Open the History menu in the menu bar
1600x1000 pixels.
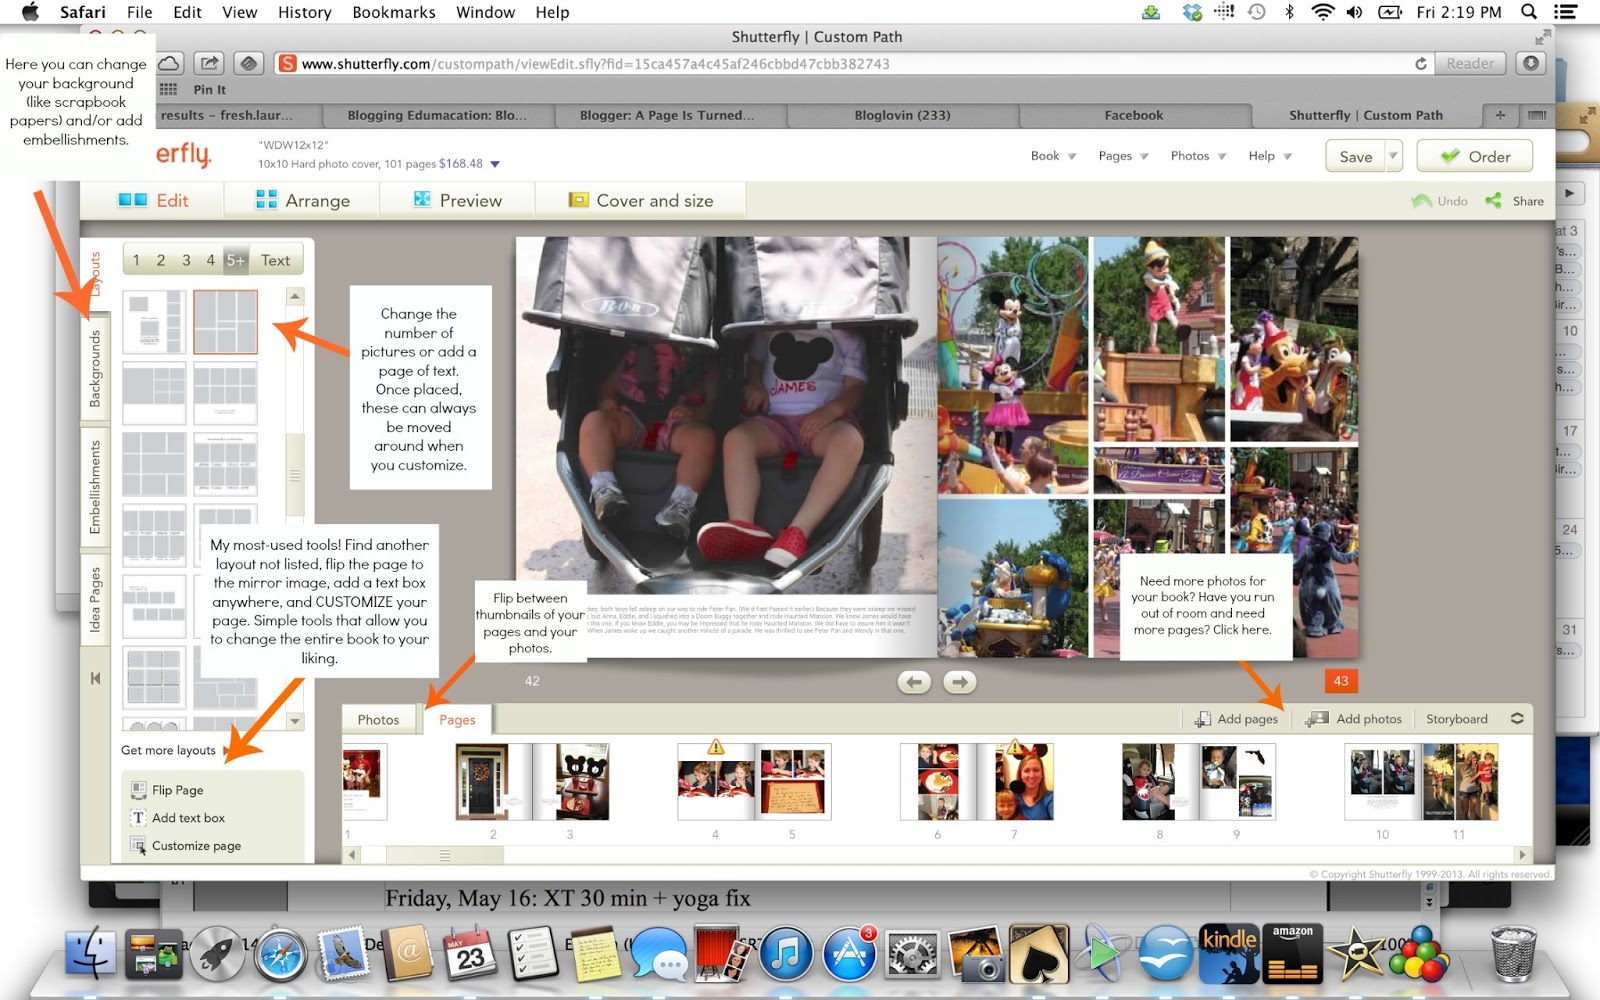coord(304,12)
